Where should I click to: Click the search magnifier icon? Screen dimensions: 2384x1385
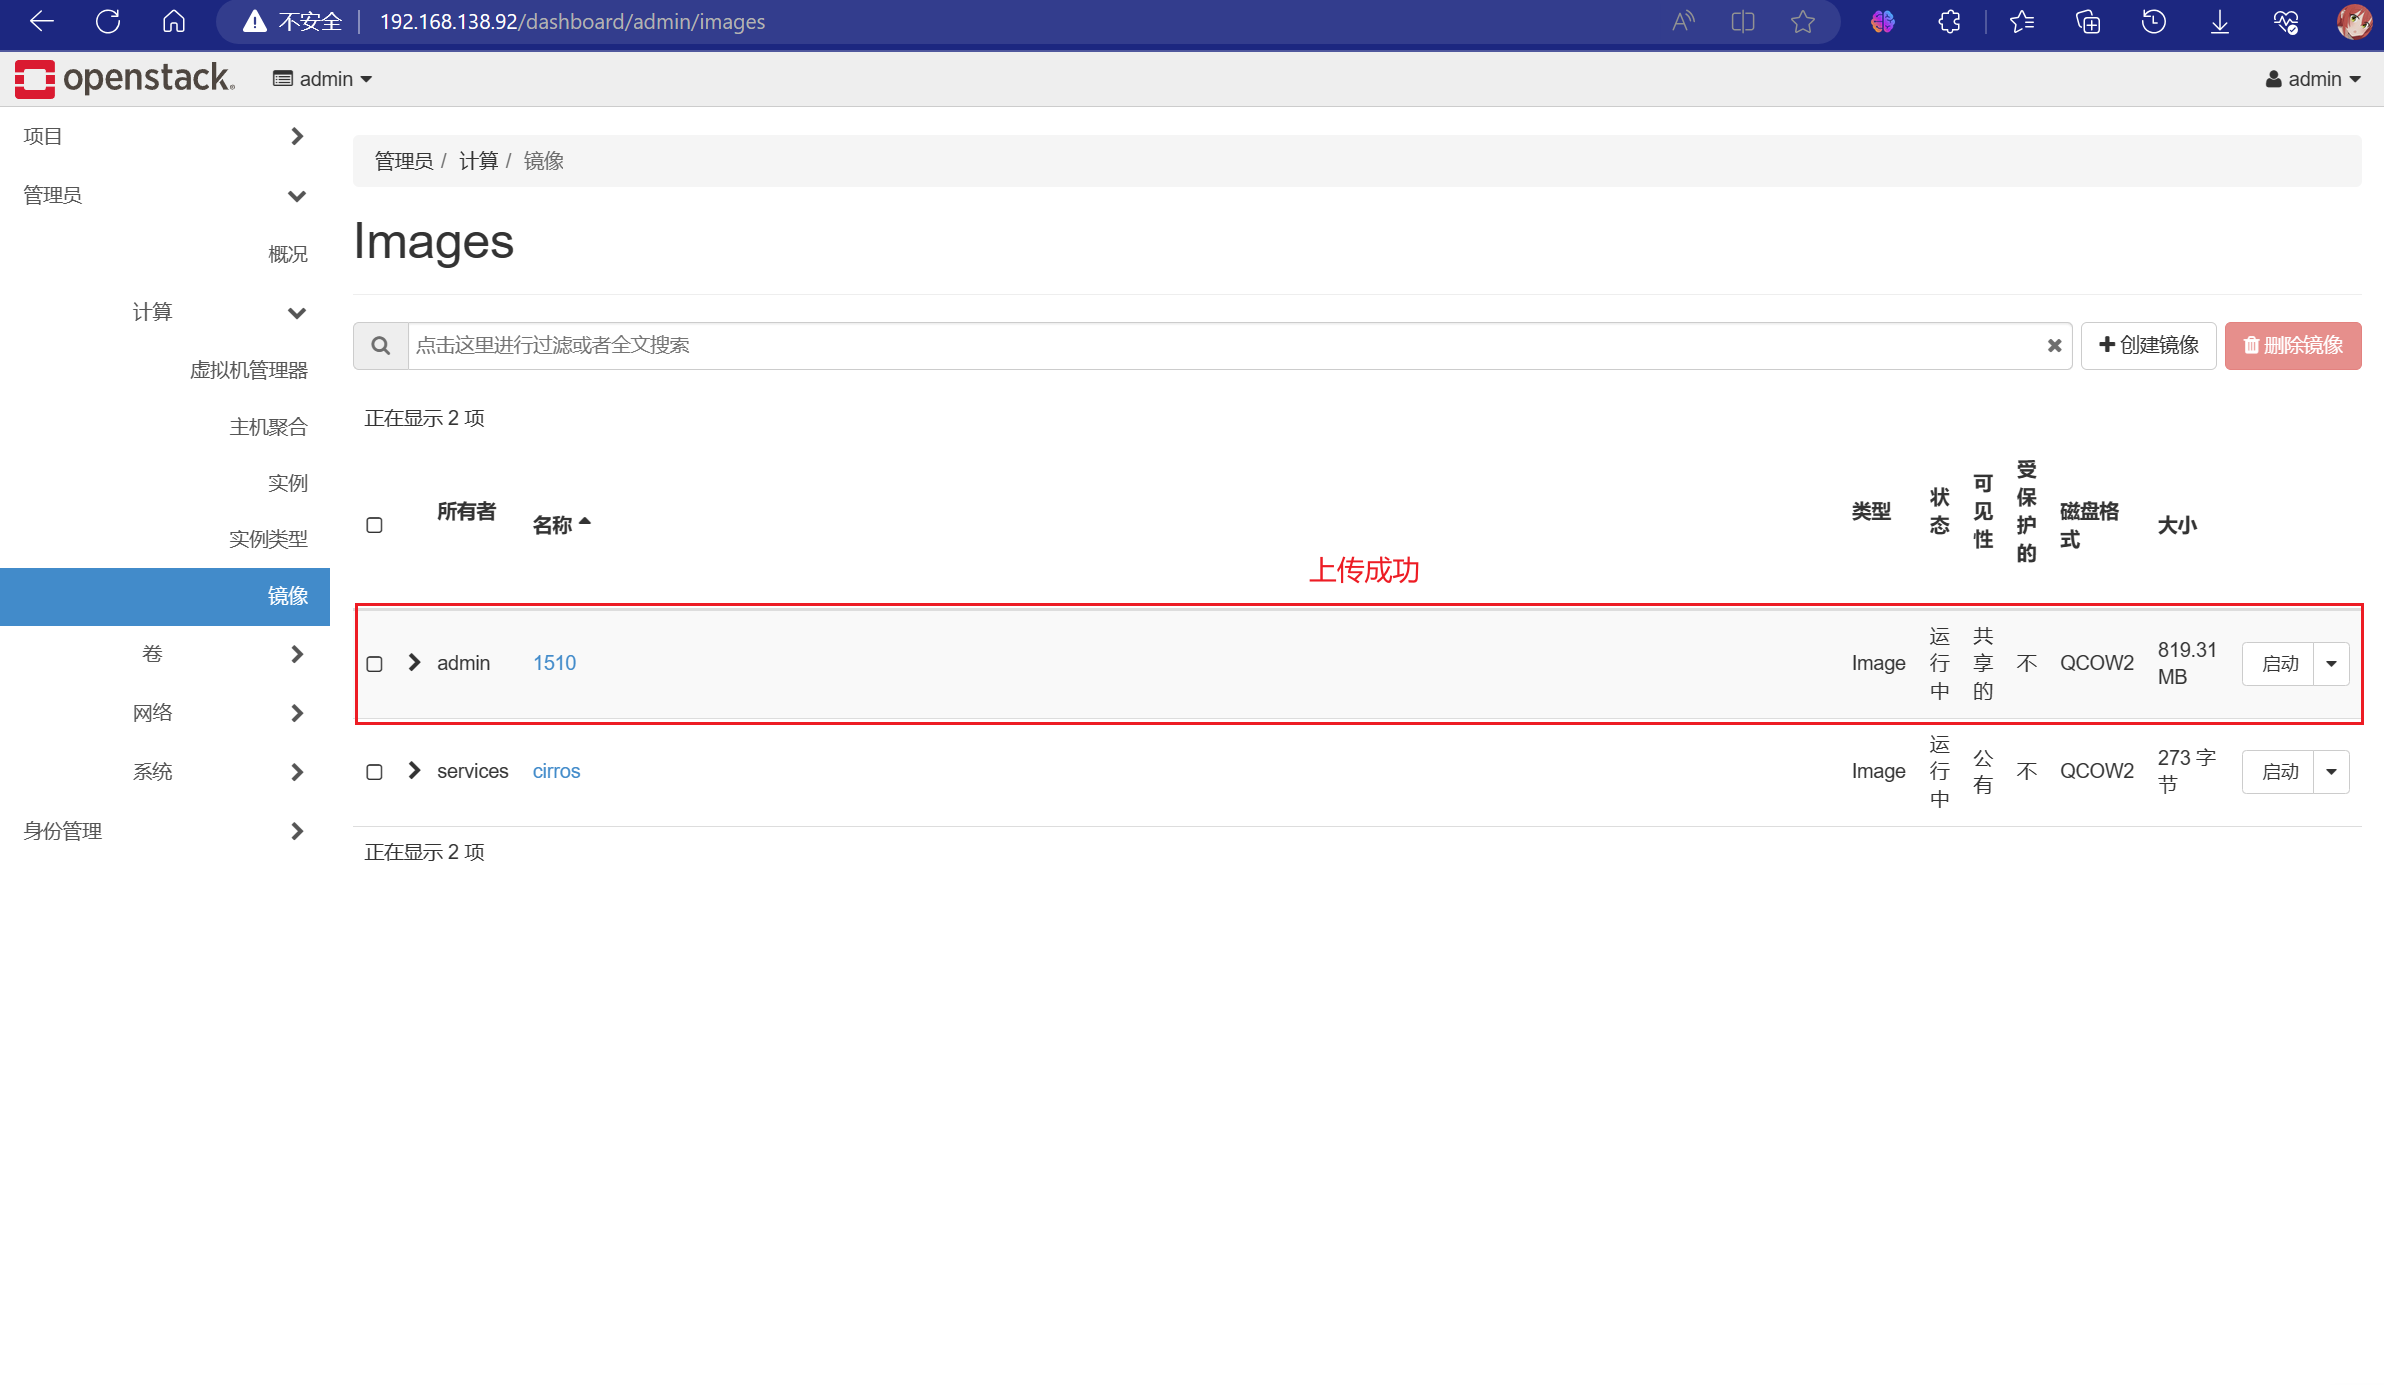[x=380, y=345]
